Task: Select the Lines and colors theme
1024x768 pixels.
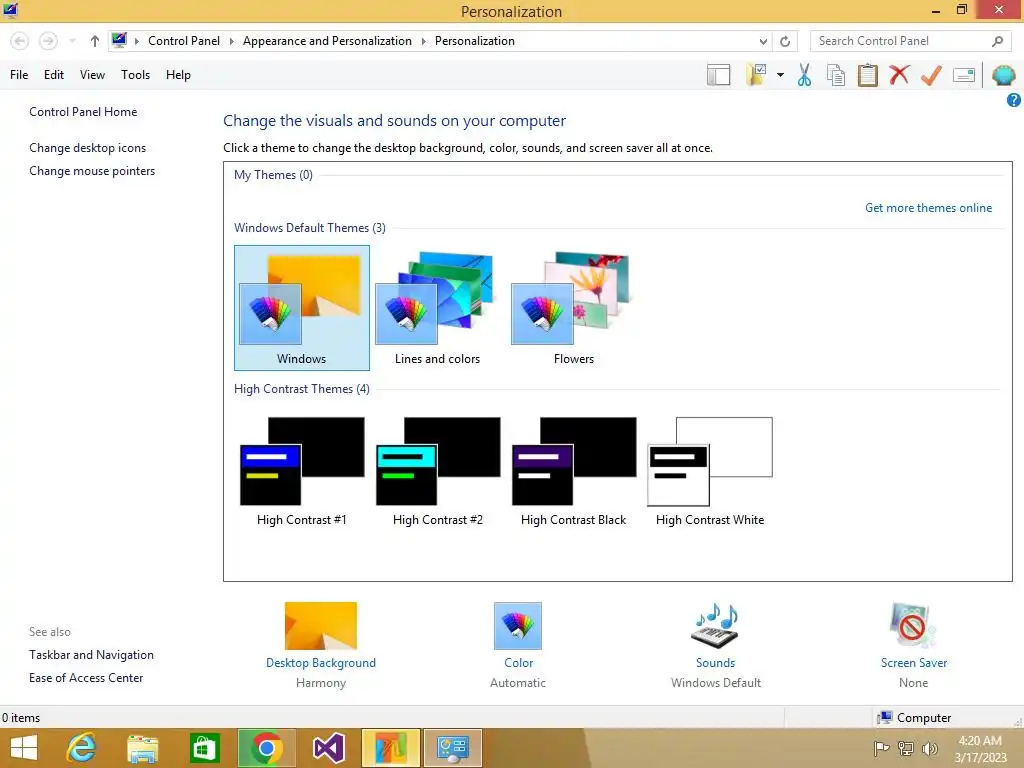Action: (x=437, y=308)
